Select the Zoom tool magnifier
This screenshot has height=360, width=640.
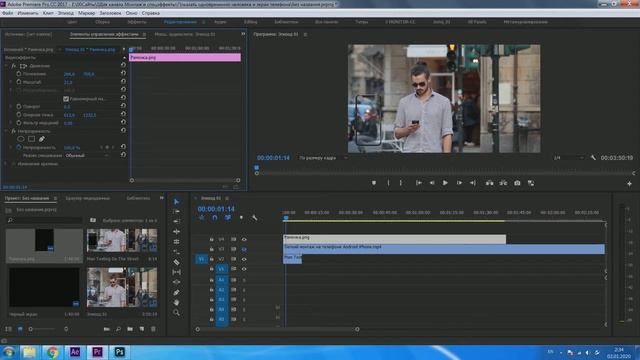(x=176, y=313)
